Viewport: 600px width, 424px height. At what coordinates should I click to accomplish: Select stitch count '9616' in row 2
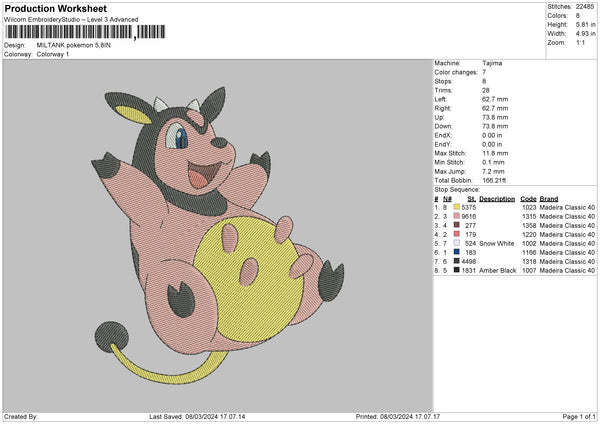pyautogui.click(x=469, y=217)
